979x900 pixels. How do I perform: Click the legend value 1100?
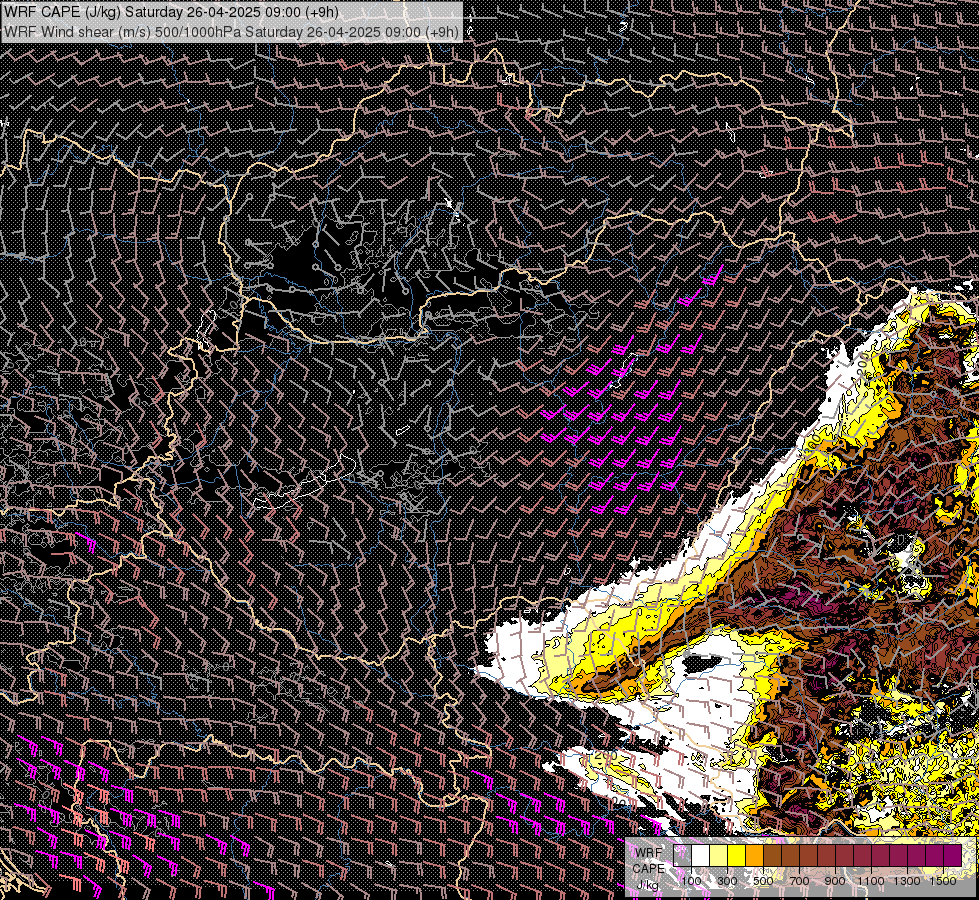click(x=870, y=881)
